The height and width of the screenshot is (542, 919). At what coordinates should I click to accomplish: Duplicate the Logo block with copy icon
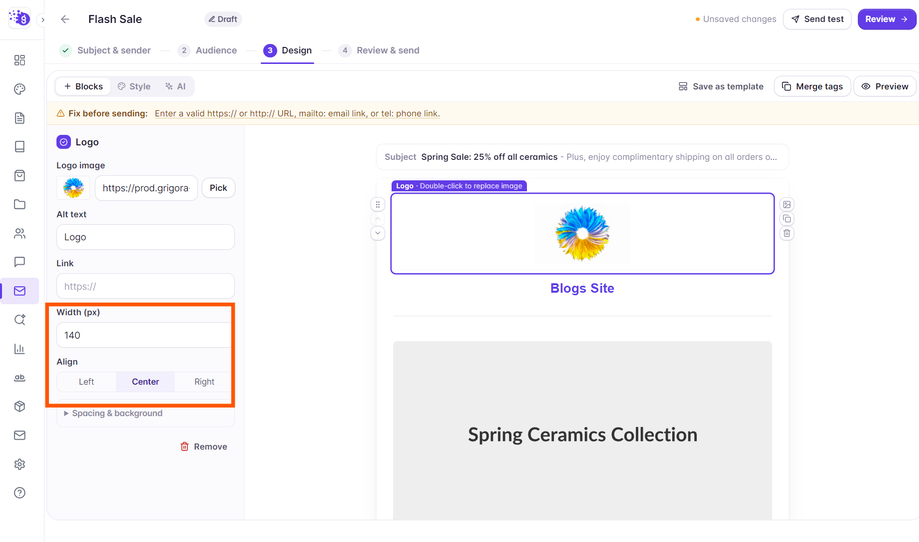point(787,219)
